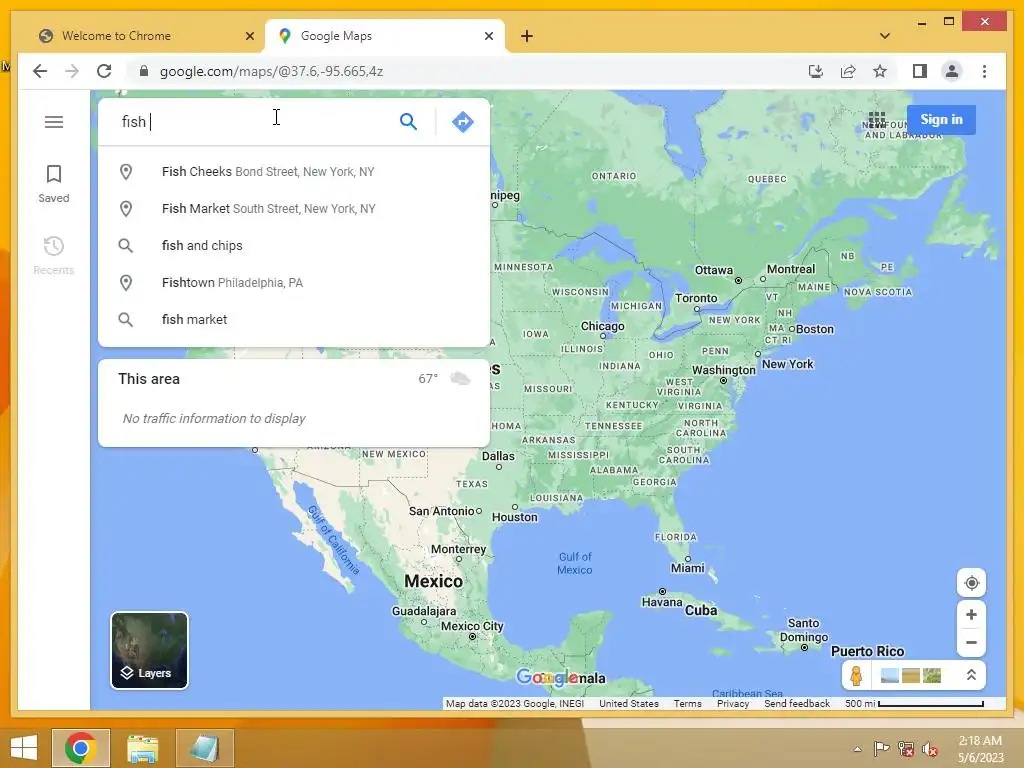Zoom in with the plus button
The width and height of the screenshot is (1024, 768).
click(x=971, y=615)
